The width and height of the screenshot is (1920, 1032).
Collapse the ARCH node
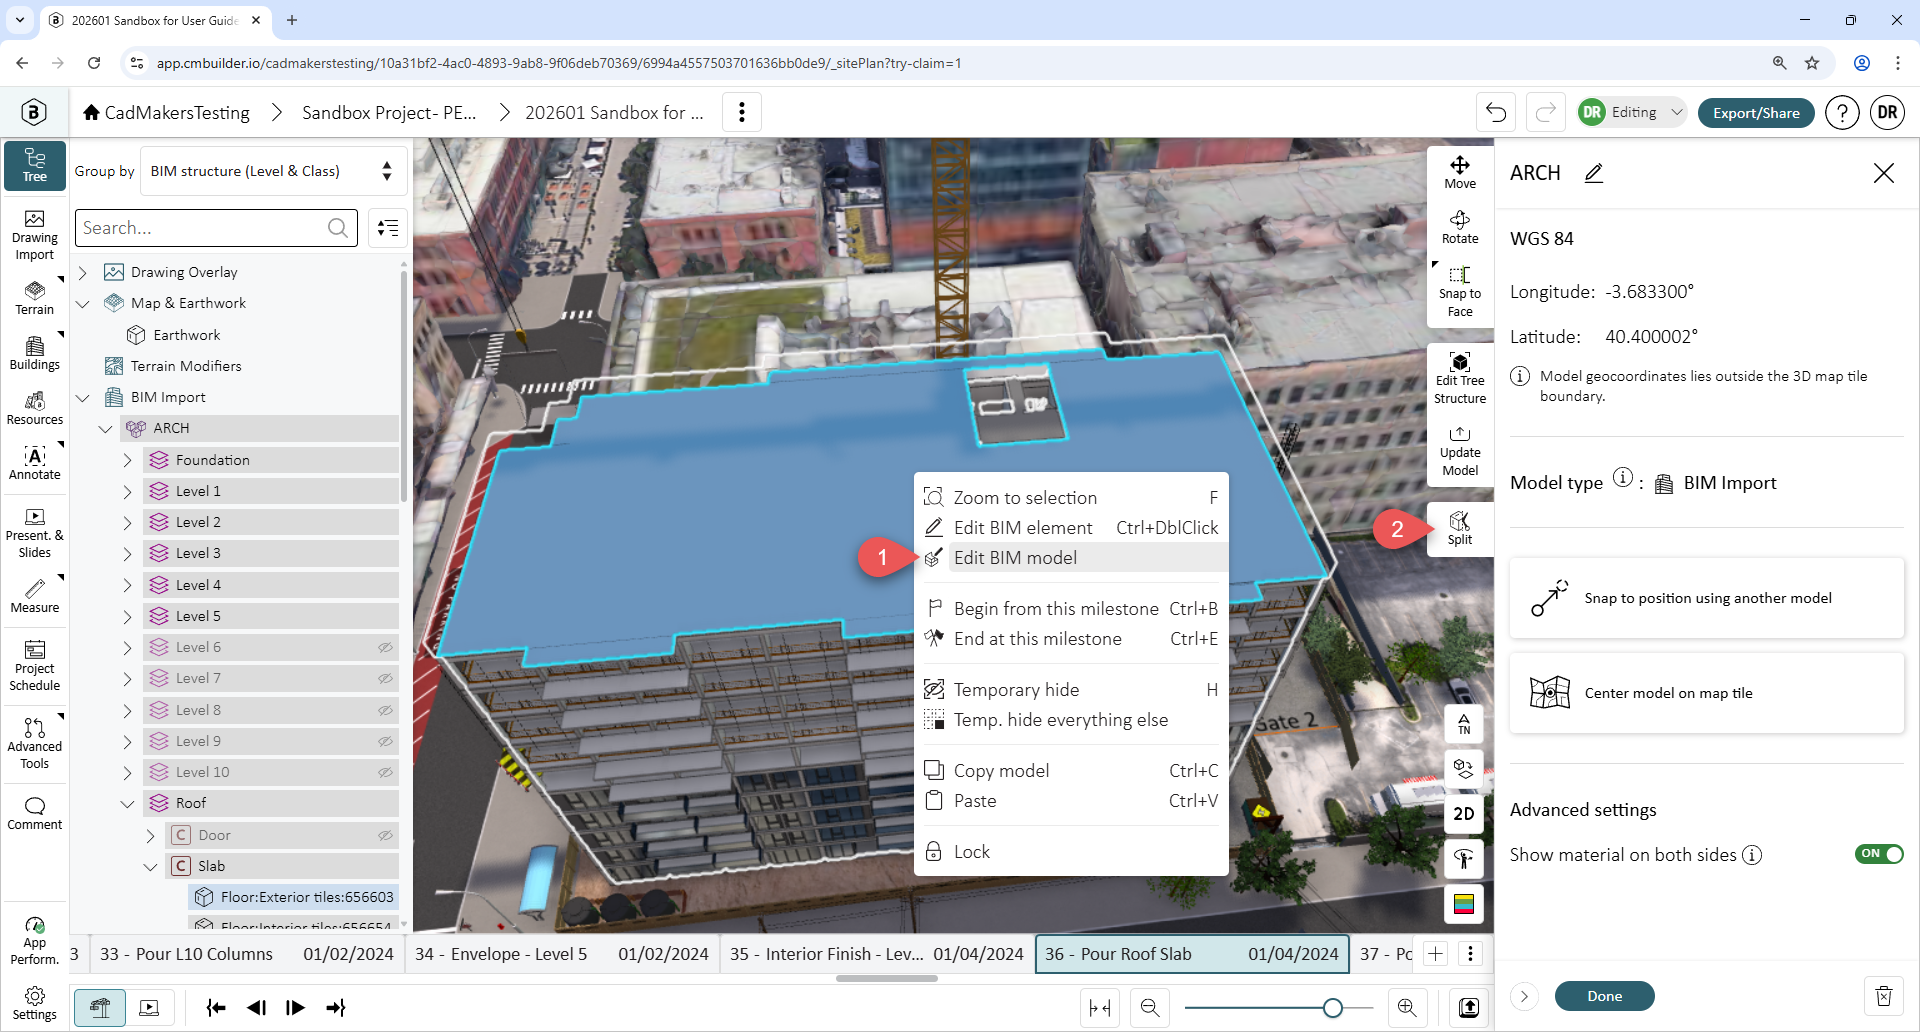point(105,428)
